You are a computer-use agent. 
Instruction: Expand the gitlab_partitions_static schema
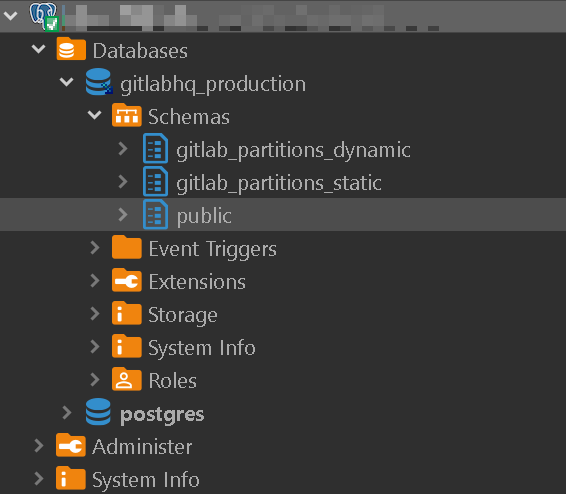pyautogui.click(x=123, y=182)
